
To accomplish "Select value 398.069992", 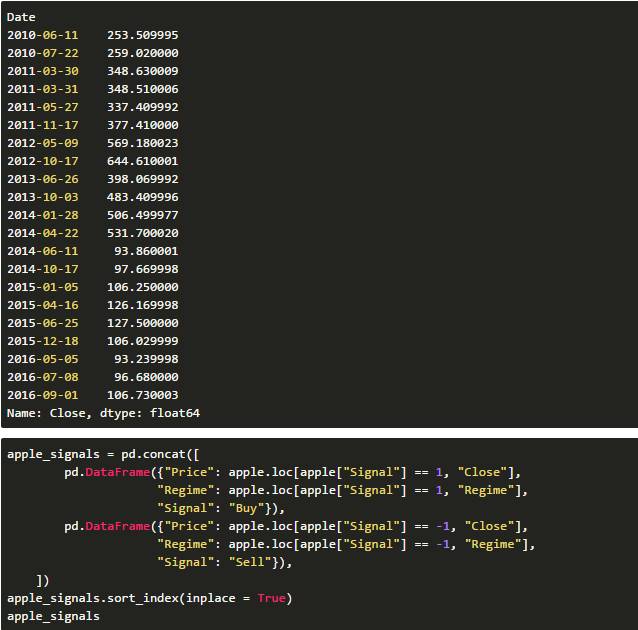I will [142, 179].
